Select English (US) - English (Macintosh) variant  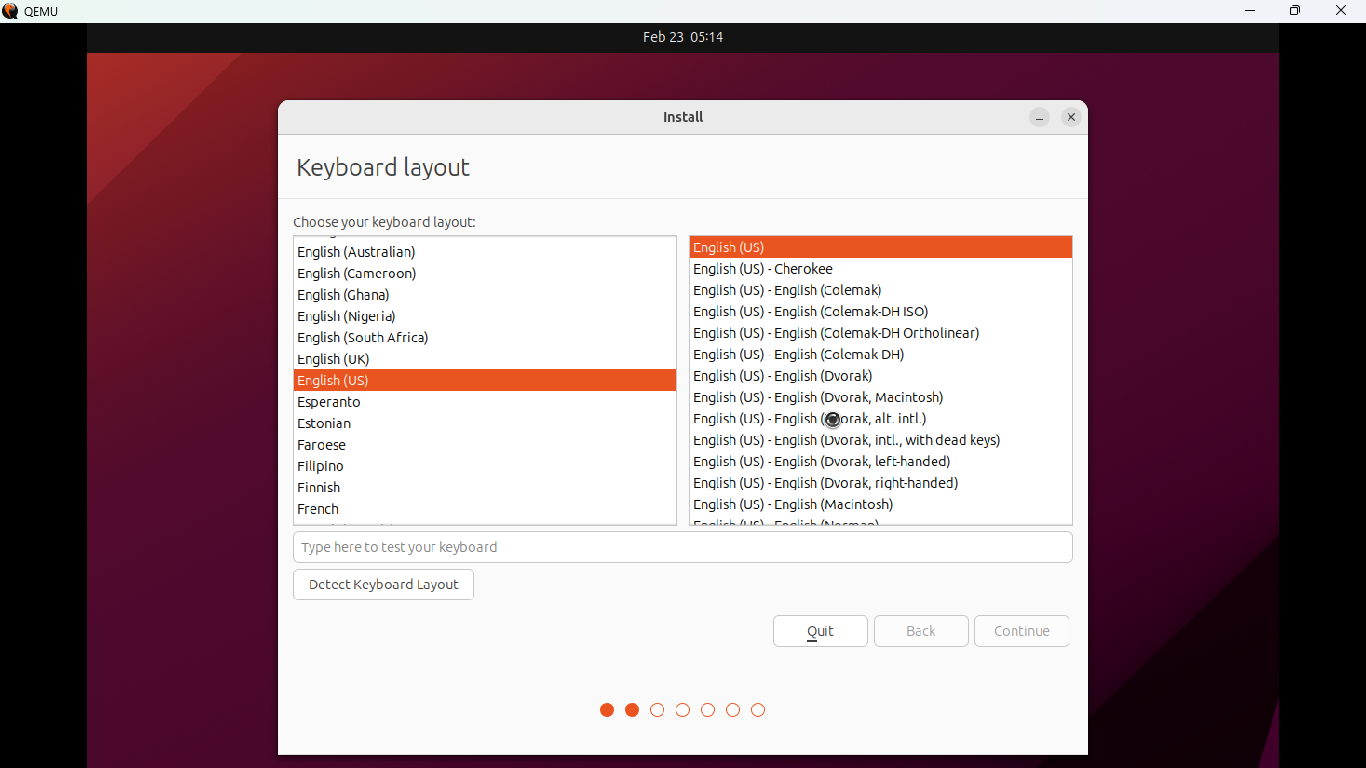pyautogui.click(x=881, y=504)
